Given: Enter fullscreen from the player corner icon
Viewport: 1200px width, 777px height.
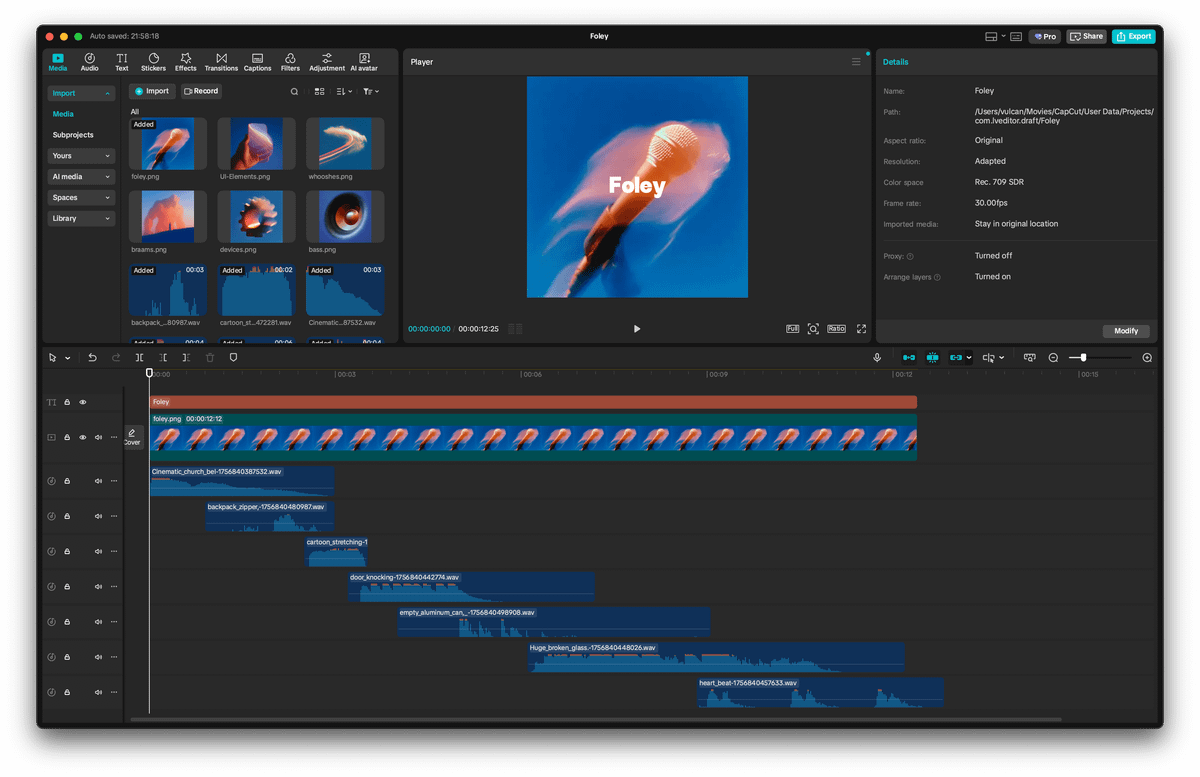Looking at the screenshot, I should tap(861, 328).
